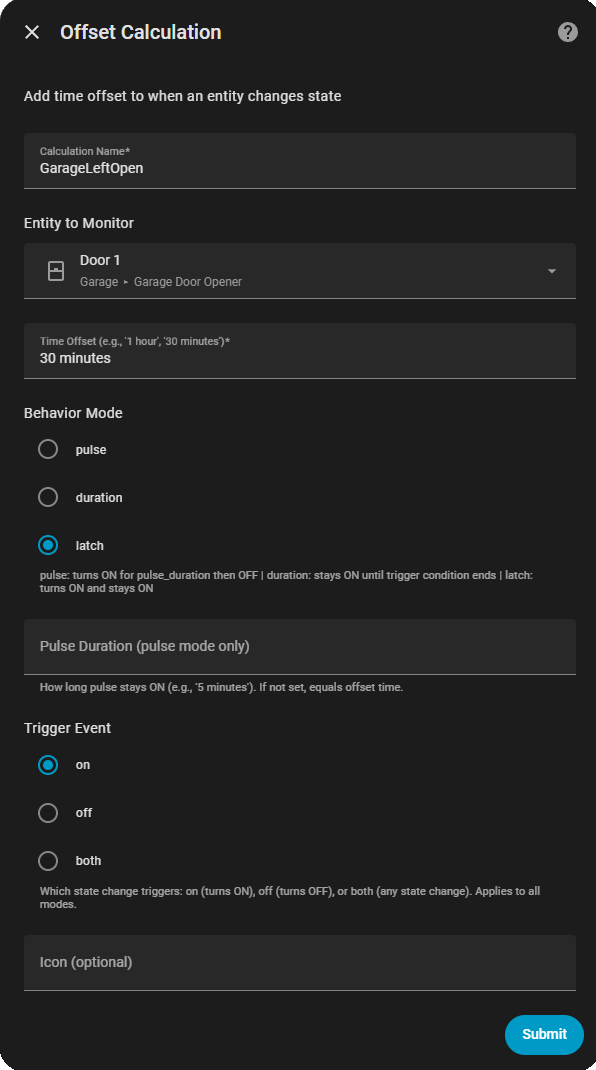596x1070 pixels.
Task: Click the Icon (optional) field
Action: 300,963
